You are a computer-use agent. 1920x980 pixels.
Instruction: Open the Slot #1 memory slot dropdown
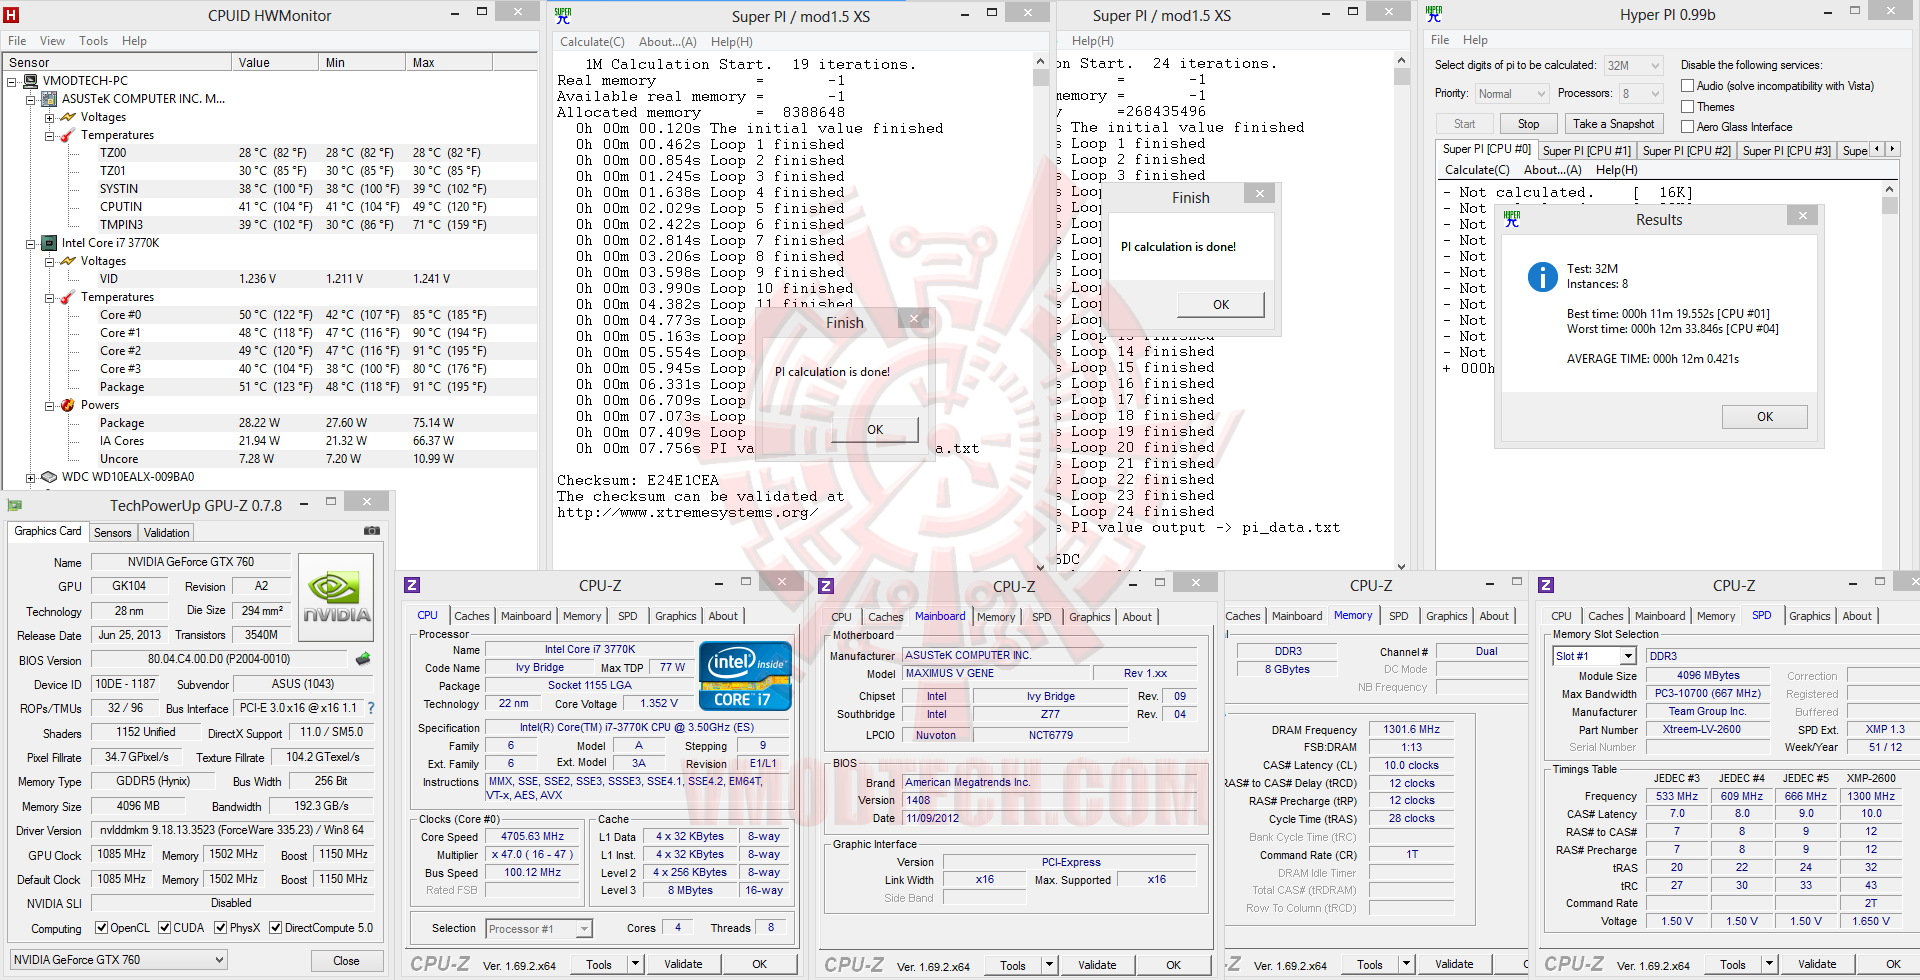tap(1594, 656)
